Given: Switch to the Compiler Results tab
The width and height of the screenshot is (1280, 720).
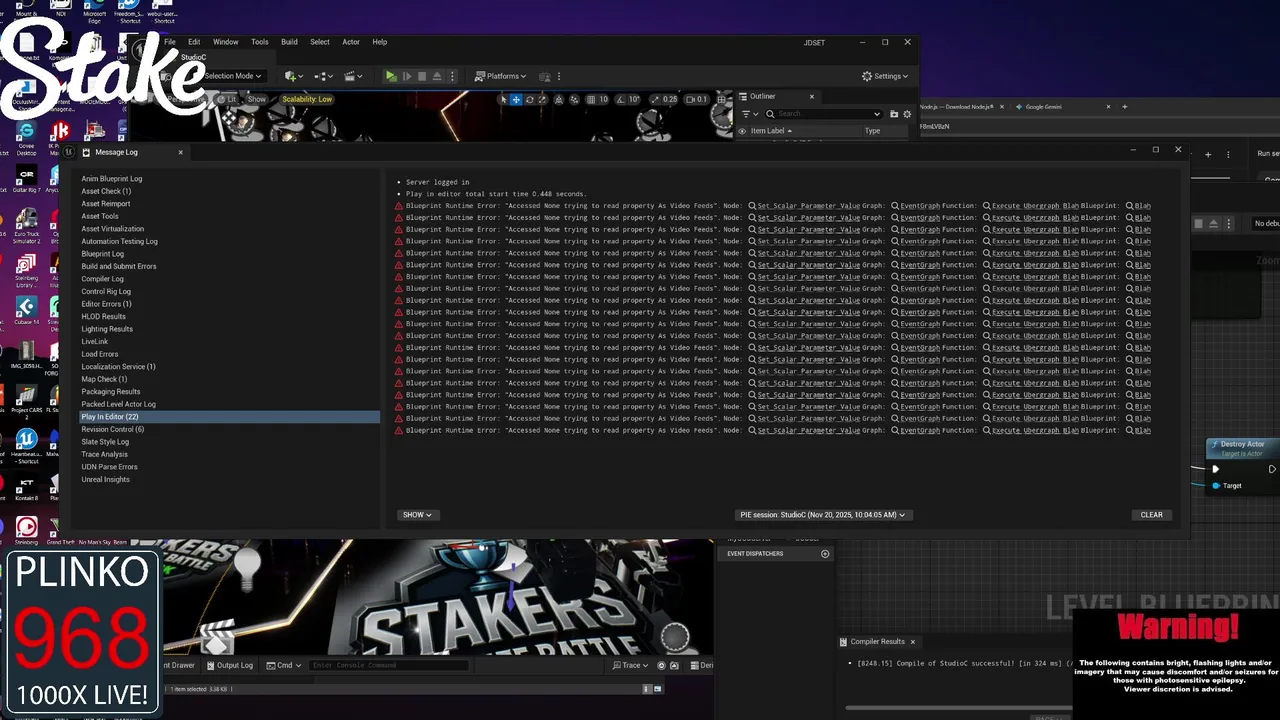Looking at the screenshot, I should (x=877, y=642).
